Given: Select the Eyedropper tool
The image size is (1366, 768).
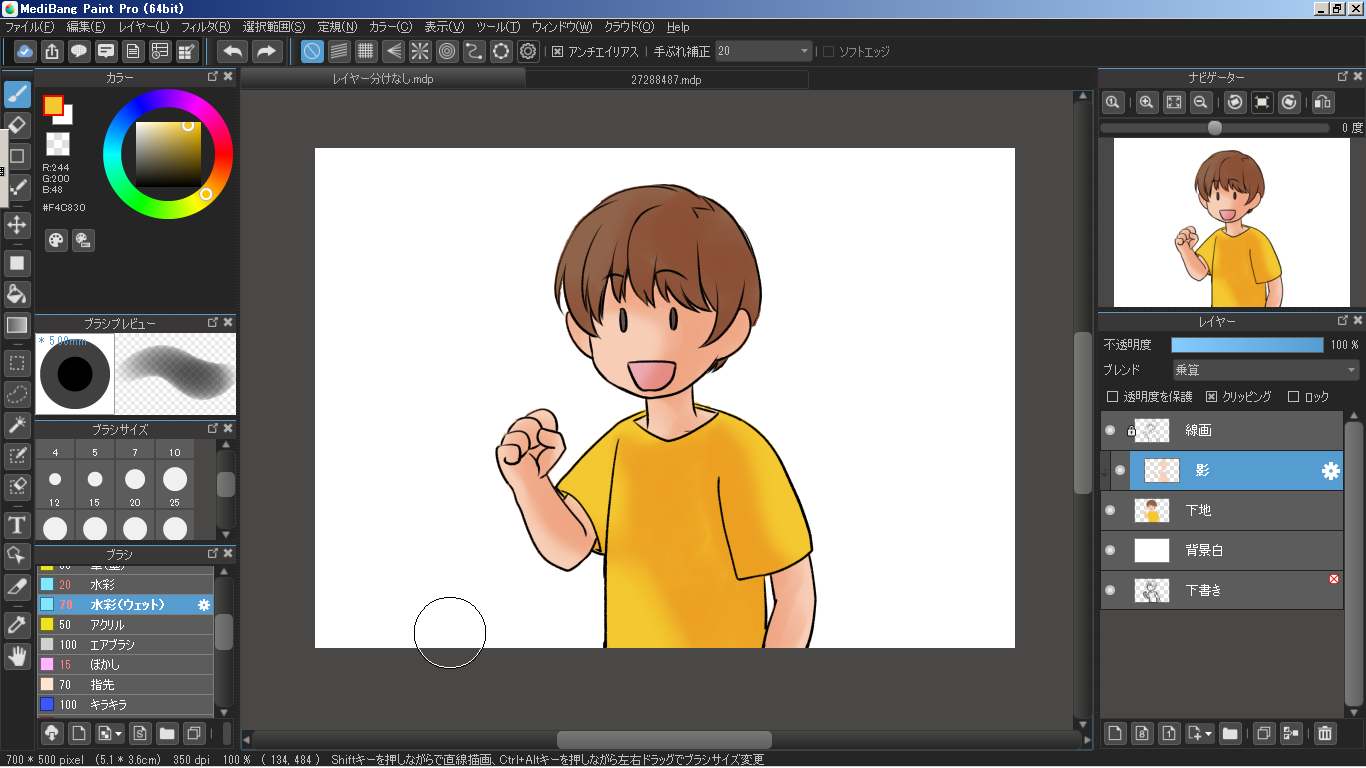Looking at the screenshot, I should tap(17, 625).
